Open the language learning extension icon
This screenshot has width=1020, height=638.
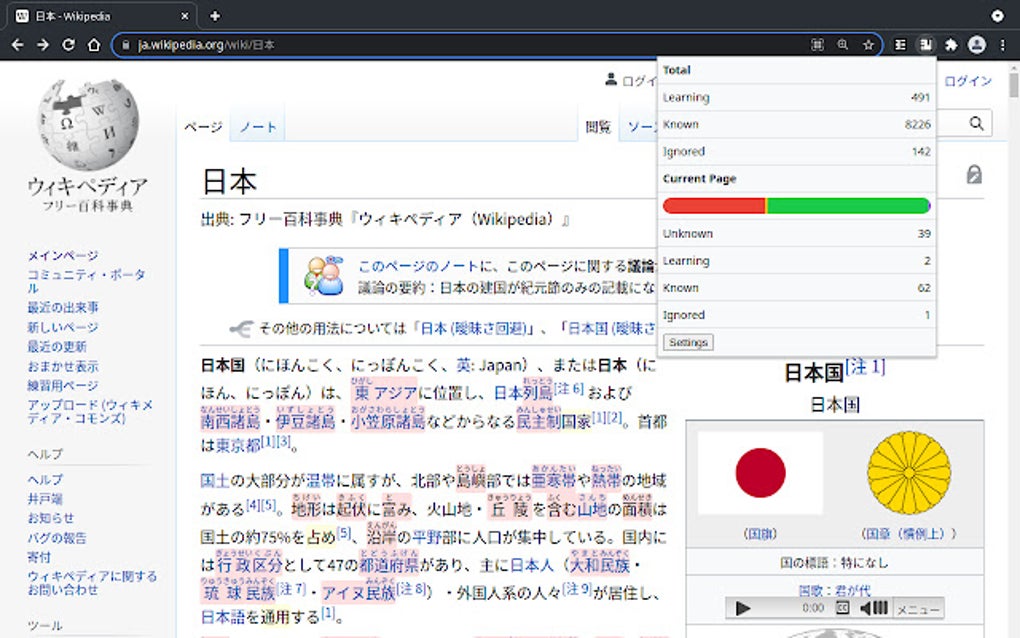tap(926, 44)
